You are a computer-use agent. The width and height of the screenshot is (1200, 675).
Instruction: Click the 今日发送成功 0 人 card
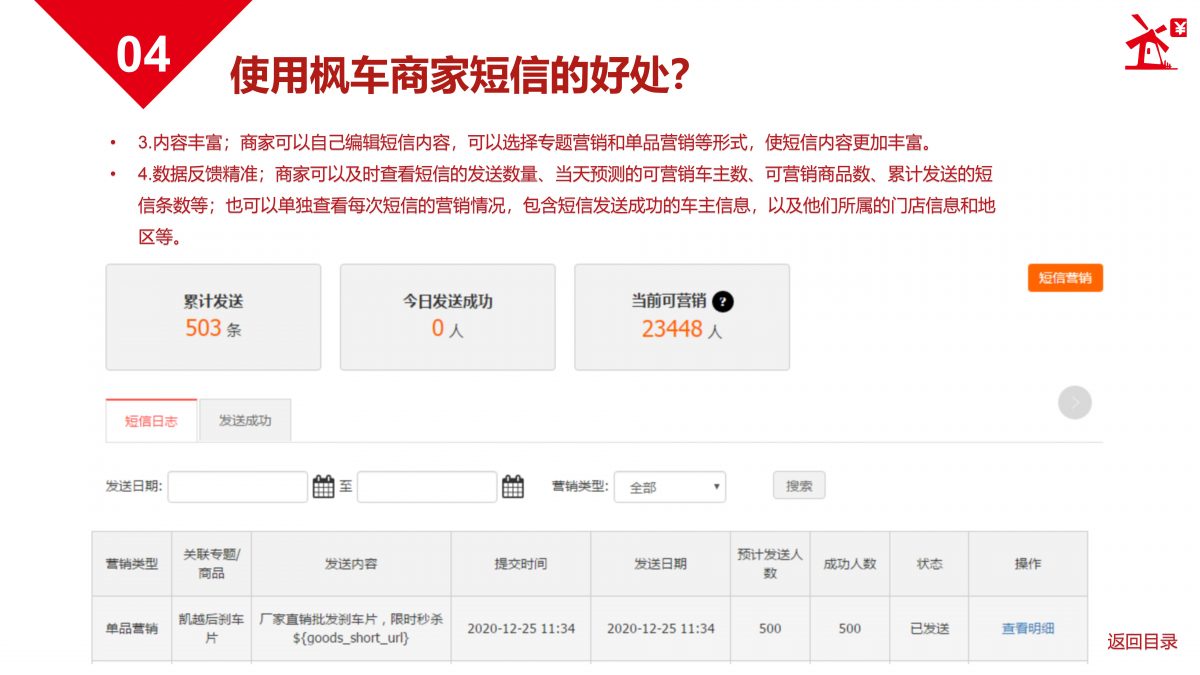448,317
